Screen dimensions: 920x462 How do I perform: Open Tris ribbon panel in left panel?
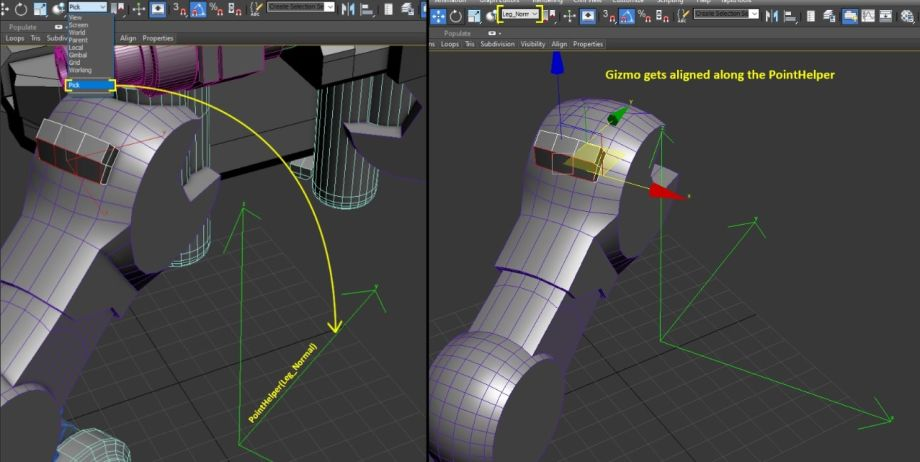[x=36, y=38]
